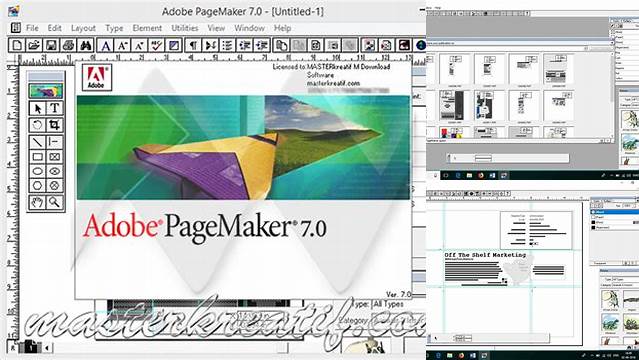639x360 pixels.
Task: Click the Open folder toolbar icon
Action: (34, 45)
